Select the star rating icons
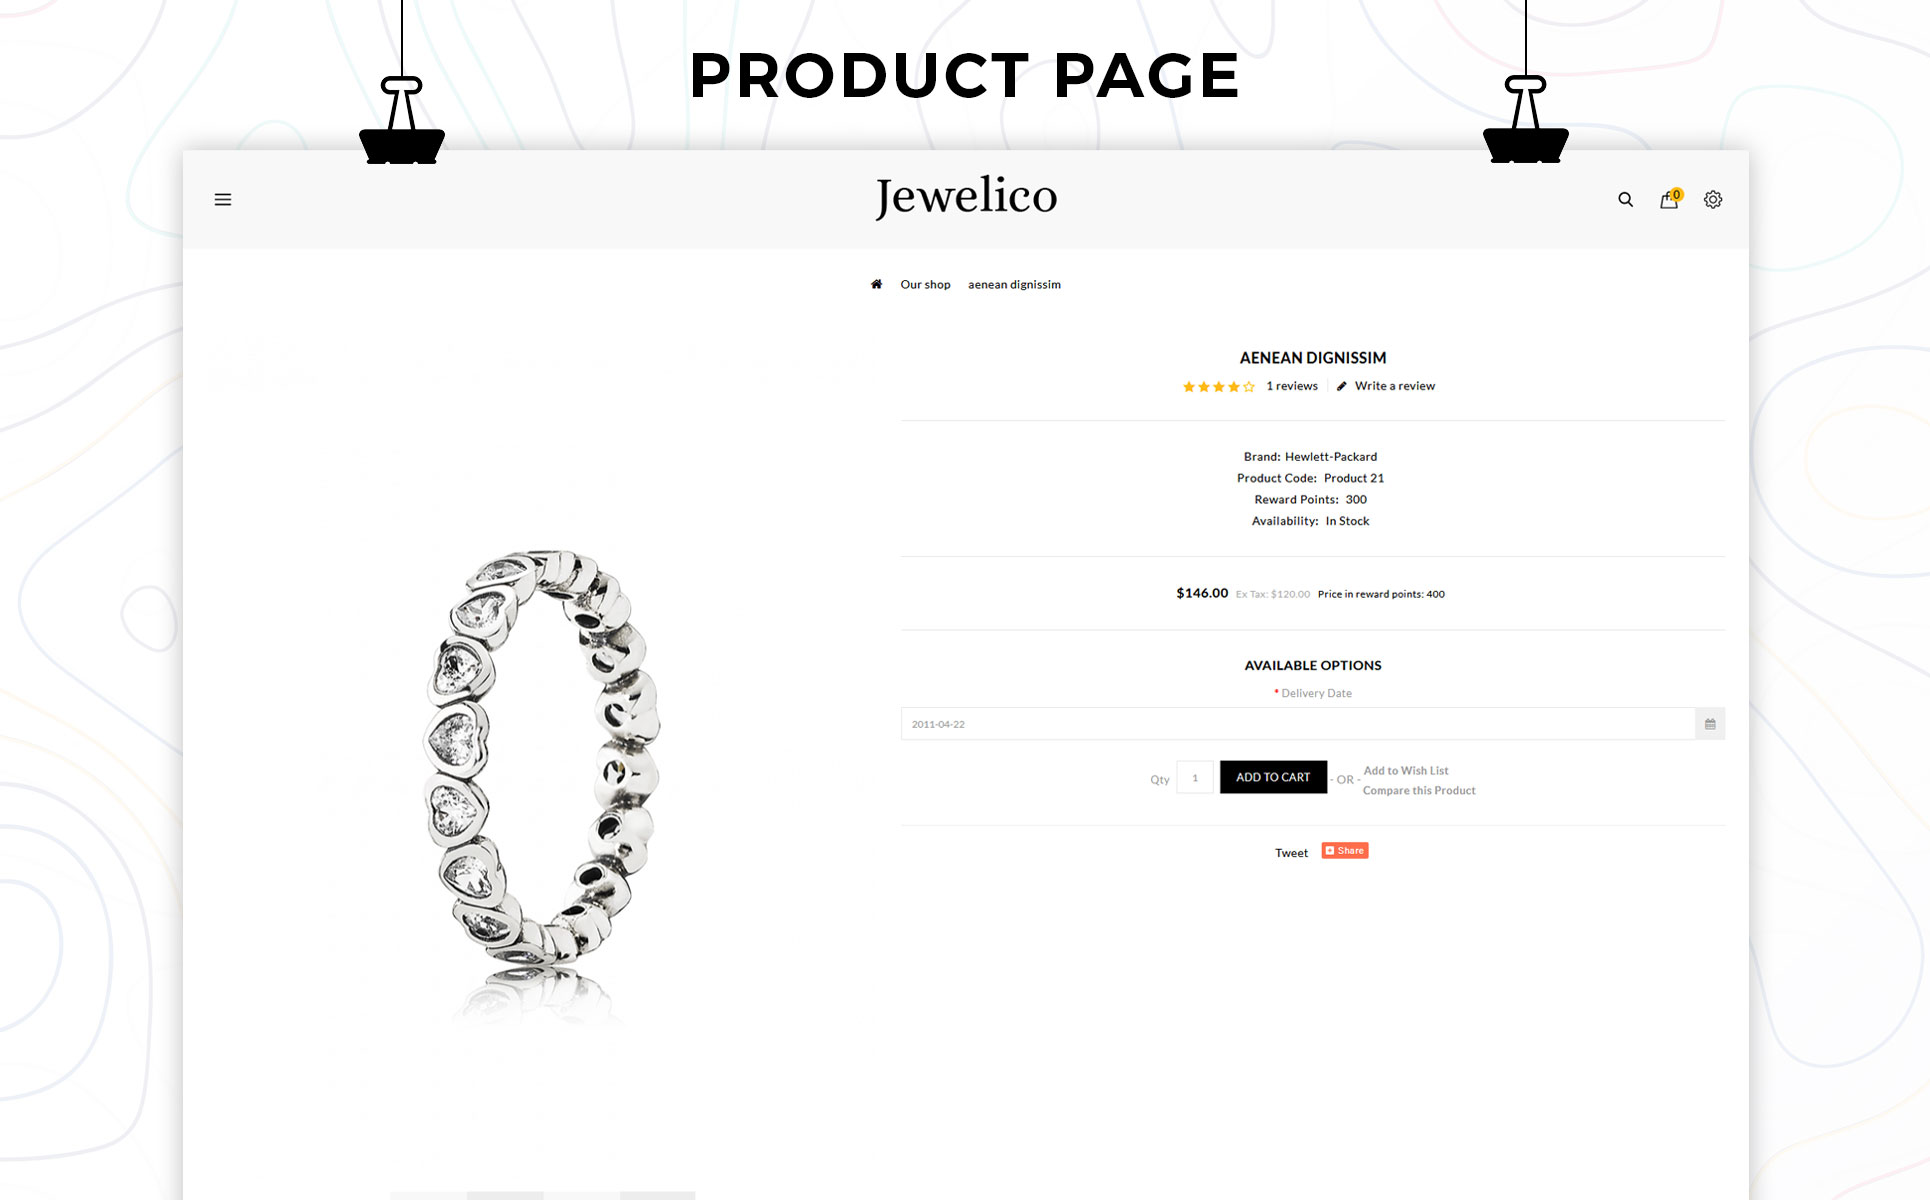This screenshot has height=1200, width=1930. point(1218,387)
